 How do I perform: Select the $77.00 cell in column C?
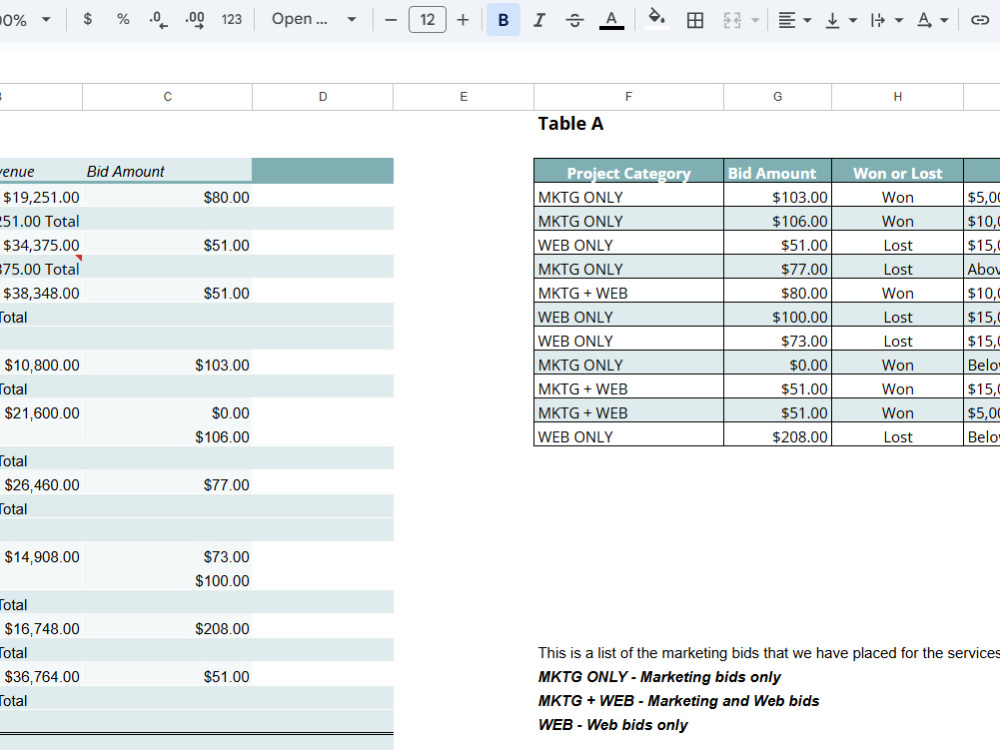(x=167, y=485)
